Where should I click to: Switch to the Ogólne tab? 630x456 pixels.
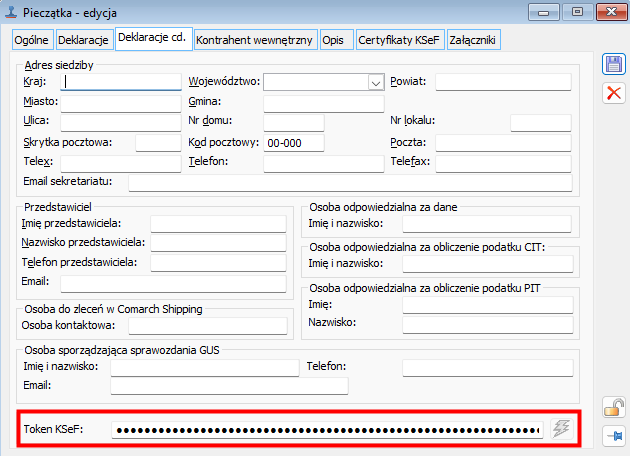click(31, 40)
